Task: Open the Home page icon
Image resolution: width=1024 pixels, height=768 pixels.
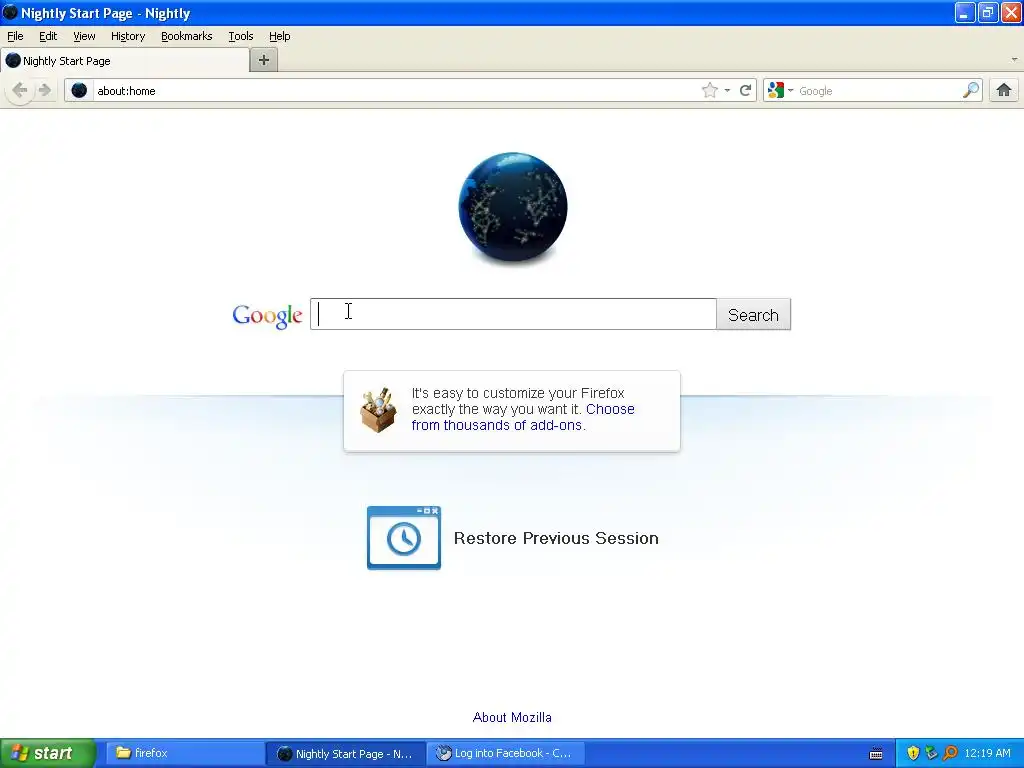Action: pos(1004,90)
